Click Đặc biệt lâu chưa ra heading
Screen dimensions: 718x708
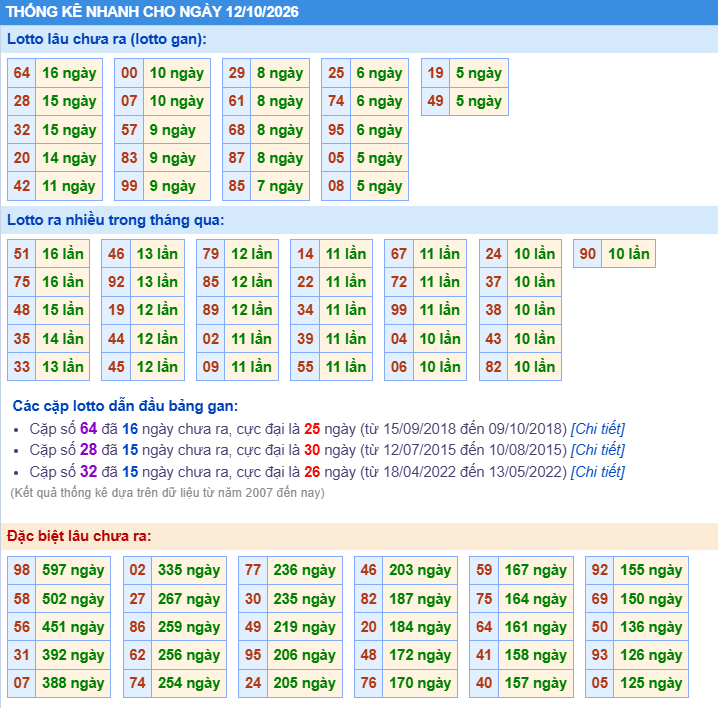(x=79, y=536)
